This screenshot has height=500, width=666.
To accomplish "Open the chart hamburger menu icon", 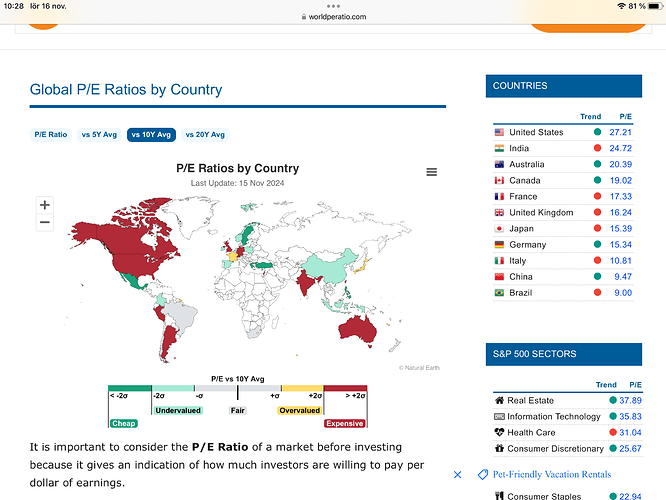I will coord(432,172).
